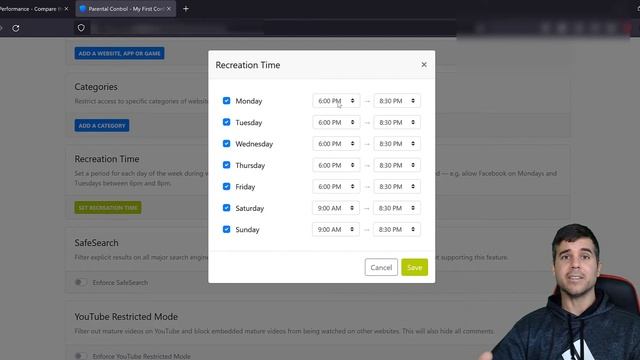Click the Set Recreation Time button

pos(108,208)
